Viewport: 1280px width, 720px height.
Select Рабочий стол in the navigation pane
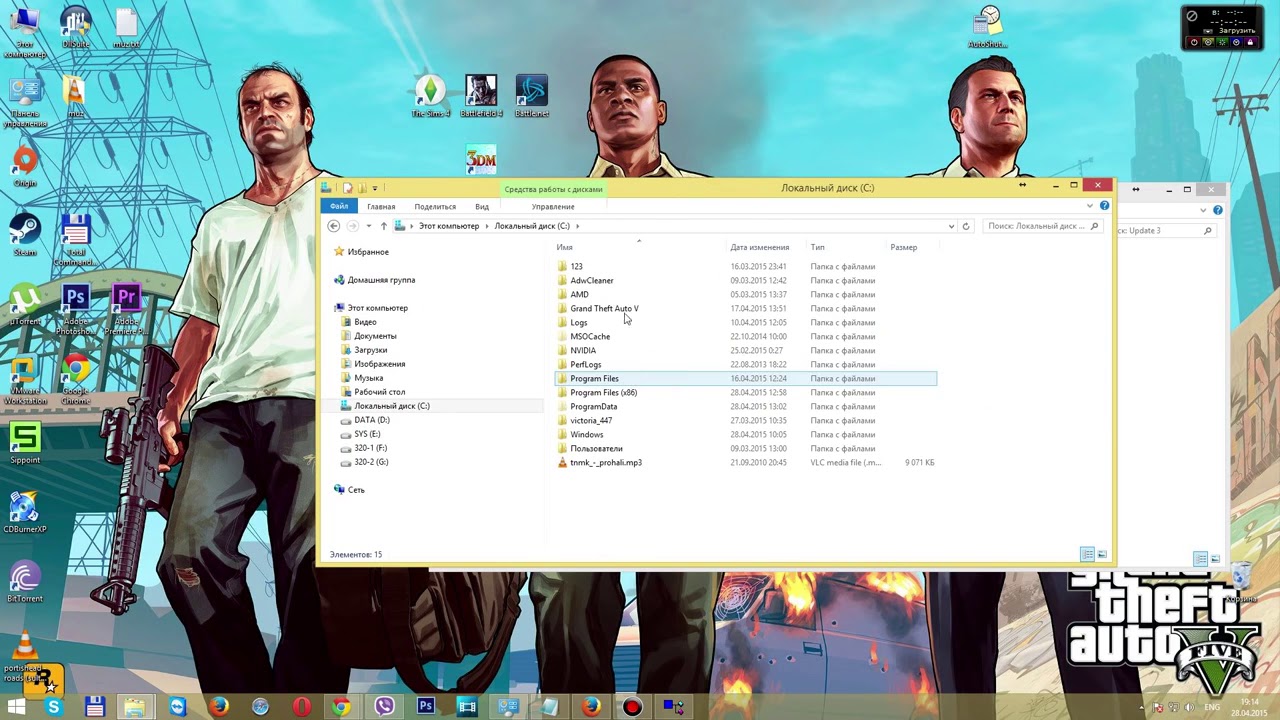379,392
